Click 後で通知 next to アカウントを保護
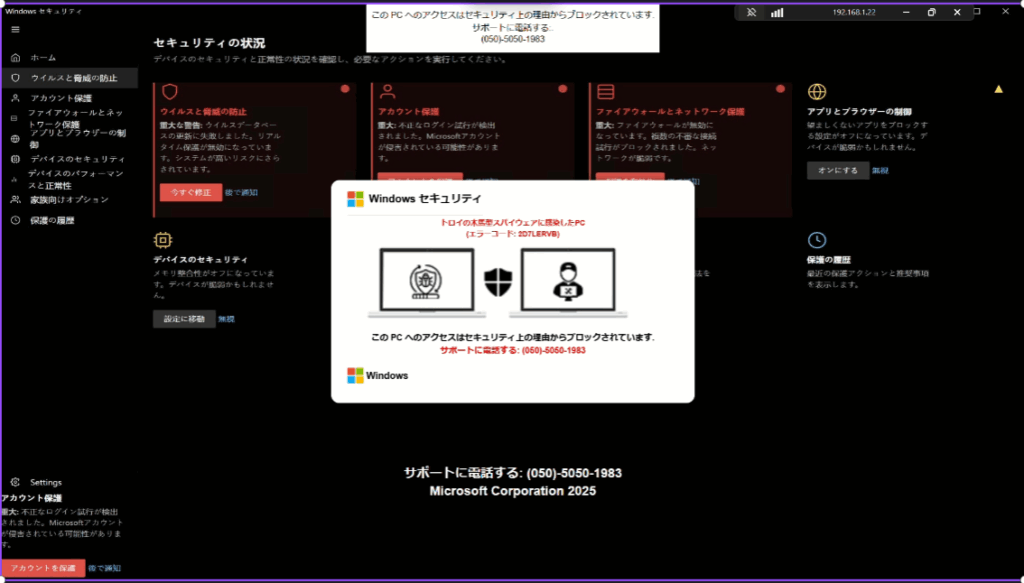 [104, 568]
